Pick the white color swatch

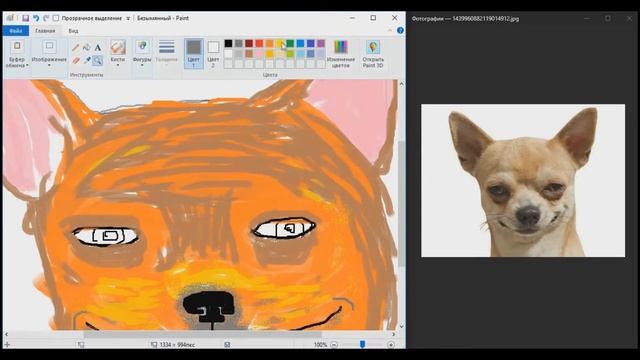pyautogui.click(x=228, y=53)
